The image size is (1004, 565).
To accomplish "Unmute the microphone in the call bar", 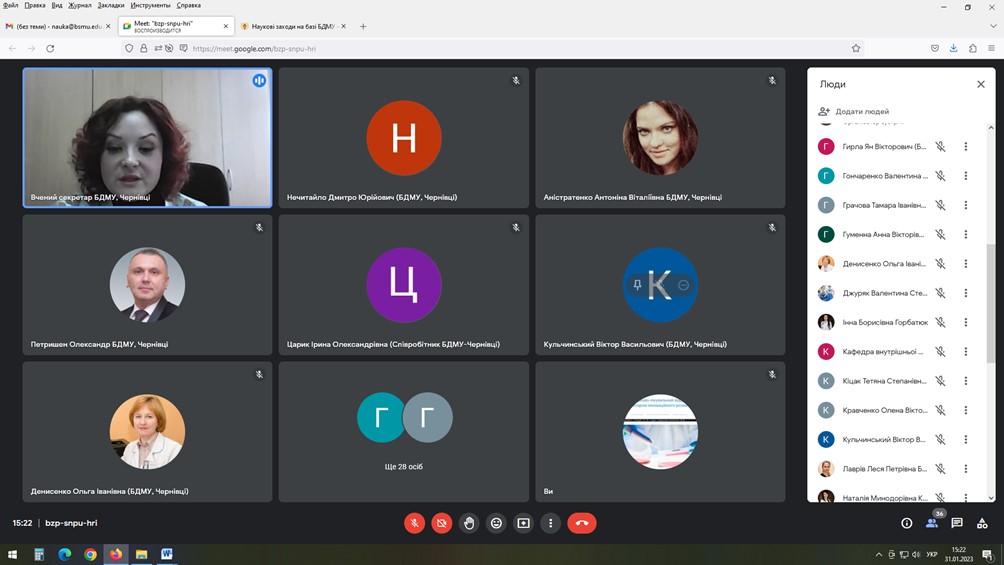I will [414, 523].
